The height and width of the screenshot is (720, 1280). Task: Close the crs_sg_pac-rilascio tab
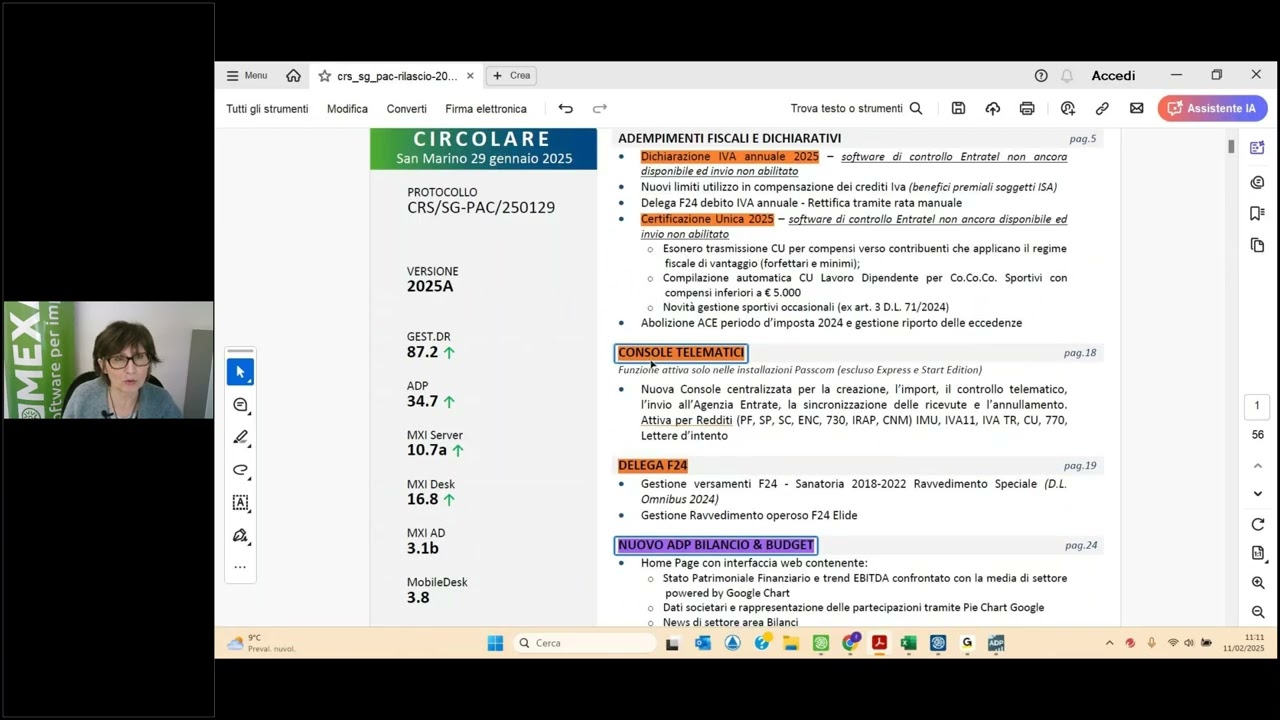pos(470,76)
